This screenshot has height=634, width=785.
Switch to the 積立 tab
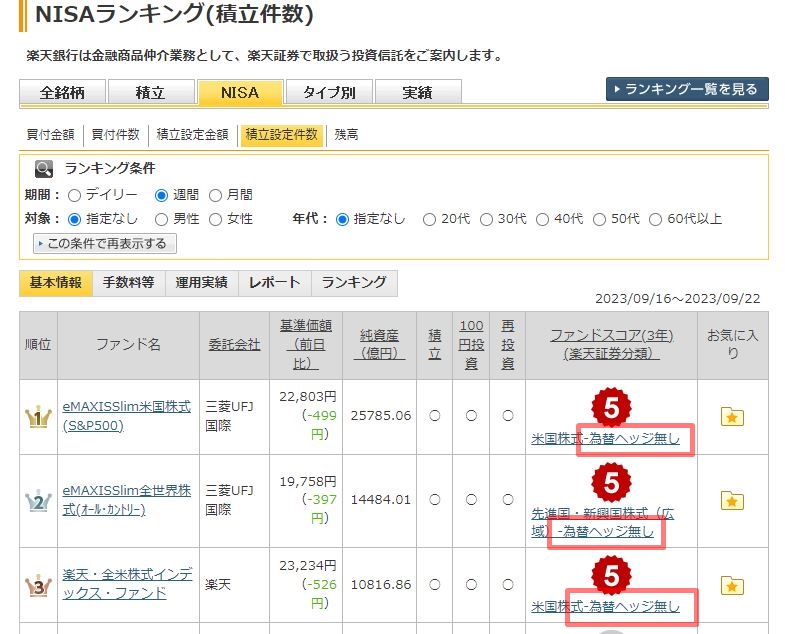pos(150,92)
